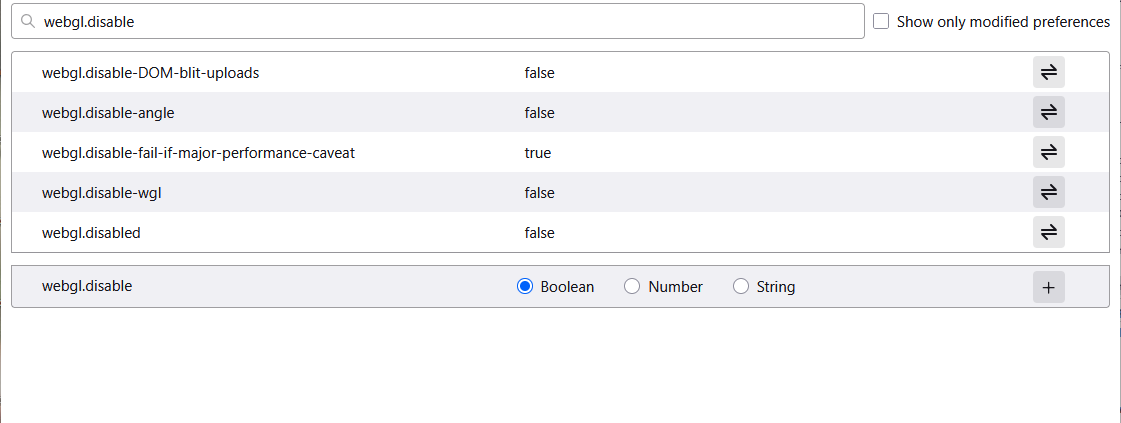Click the new webgl.disable preference name

click(87, 286)
